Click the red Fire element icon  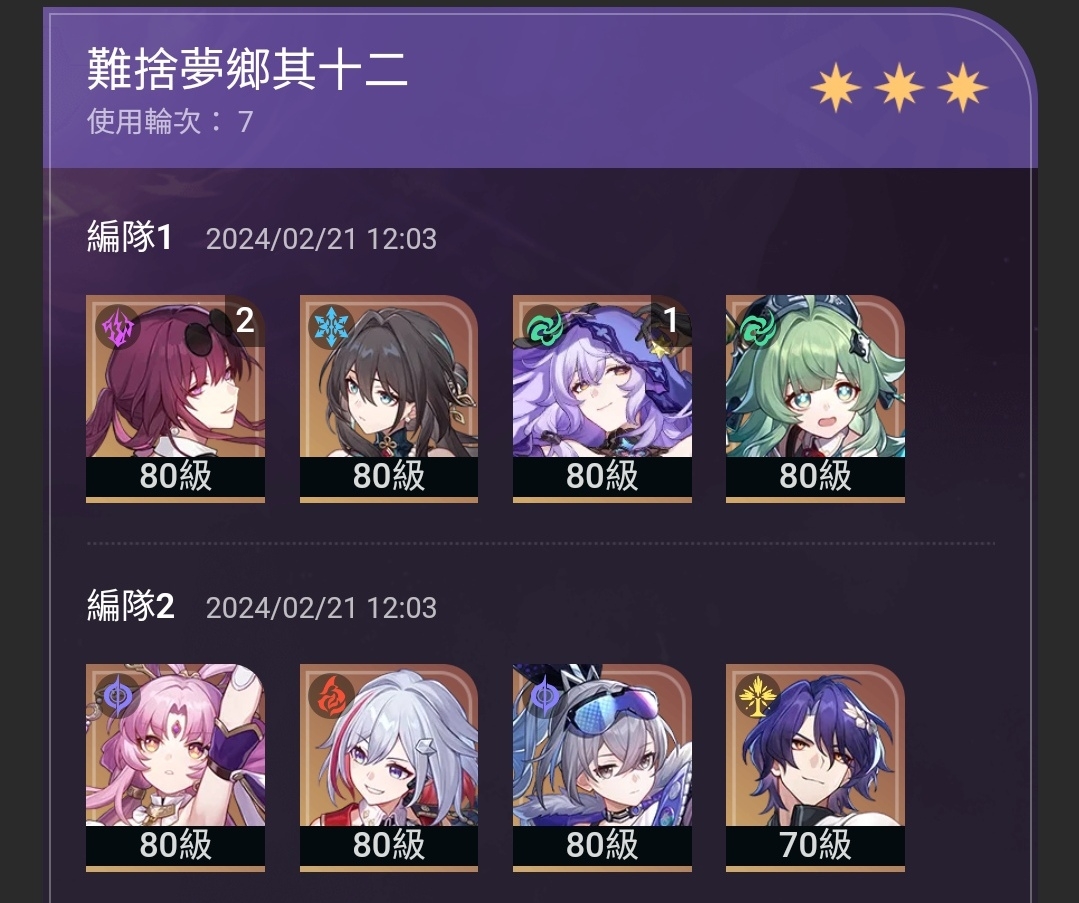331,696
